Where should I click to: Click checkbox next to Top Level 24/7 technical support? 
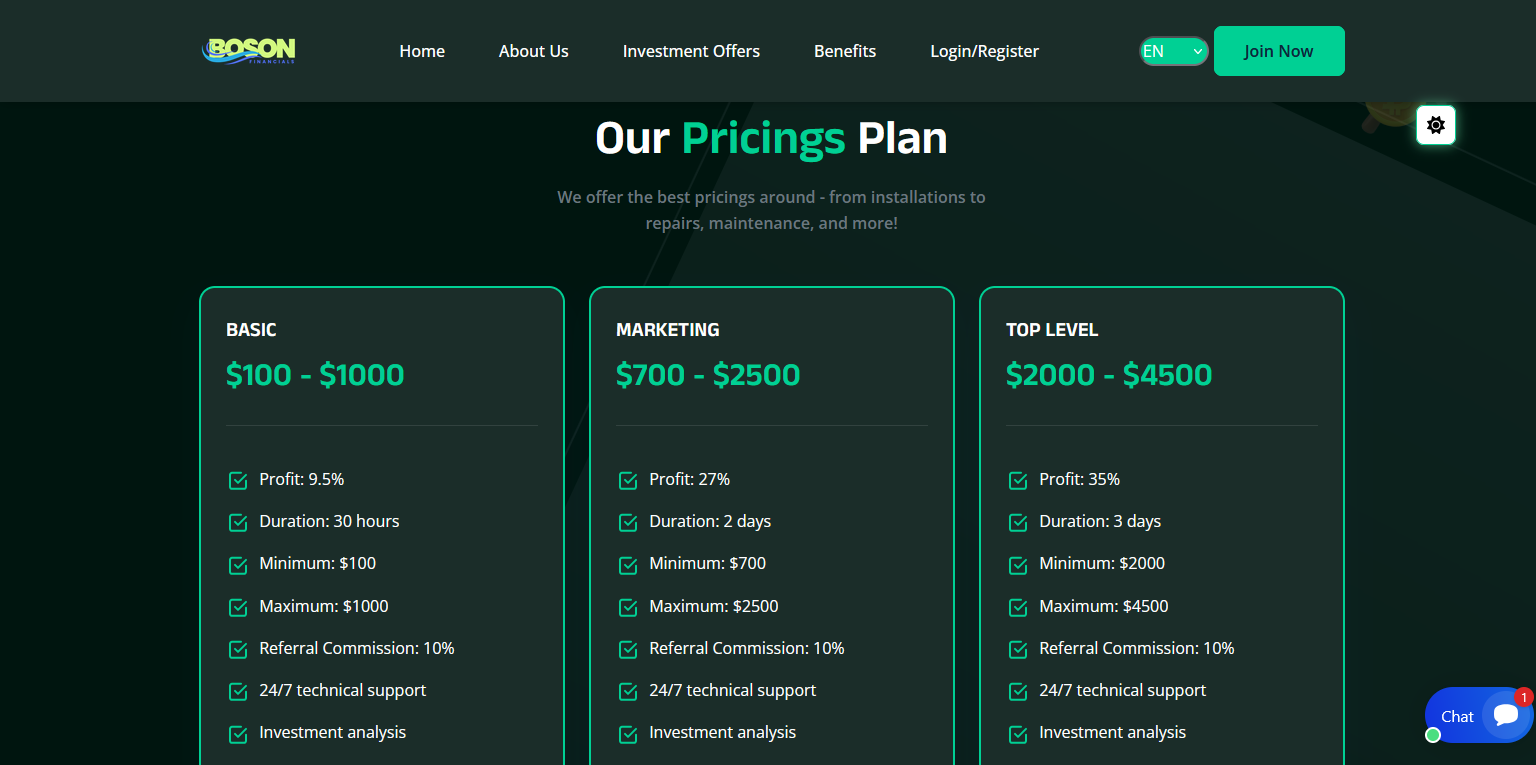[x=1018, y=691]
